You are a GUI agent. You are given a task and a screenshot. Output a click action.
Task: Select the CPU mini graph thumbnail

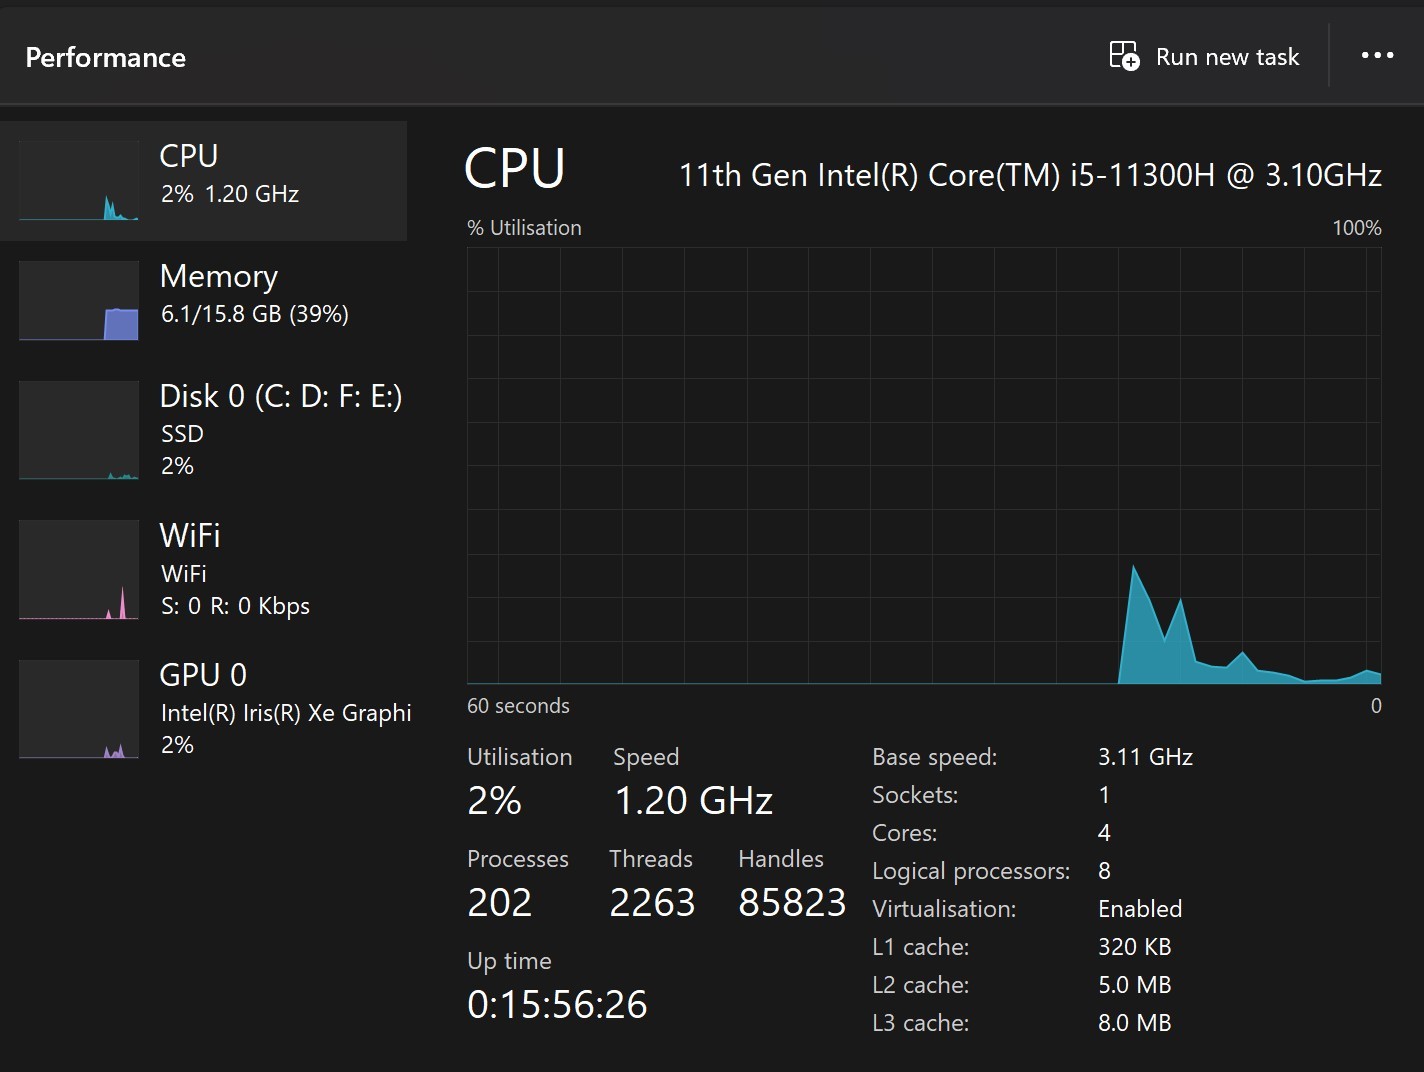click(78, 181)
